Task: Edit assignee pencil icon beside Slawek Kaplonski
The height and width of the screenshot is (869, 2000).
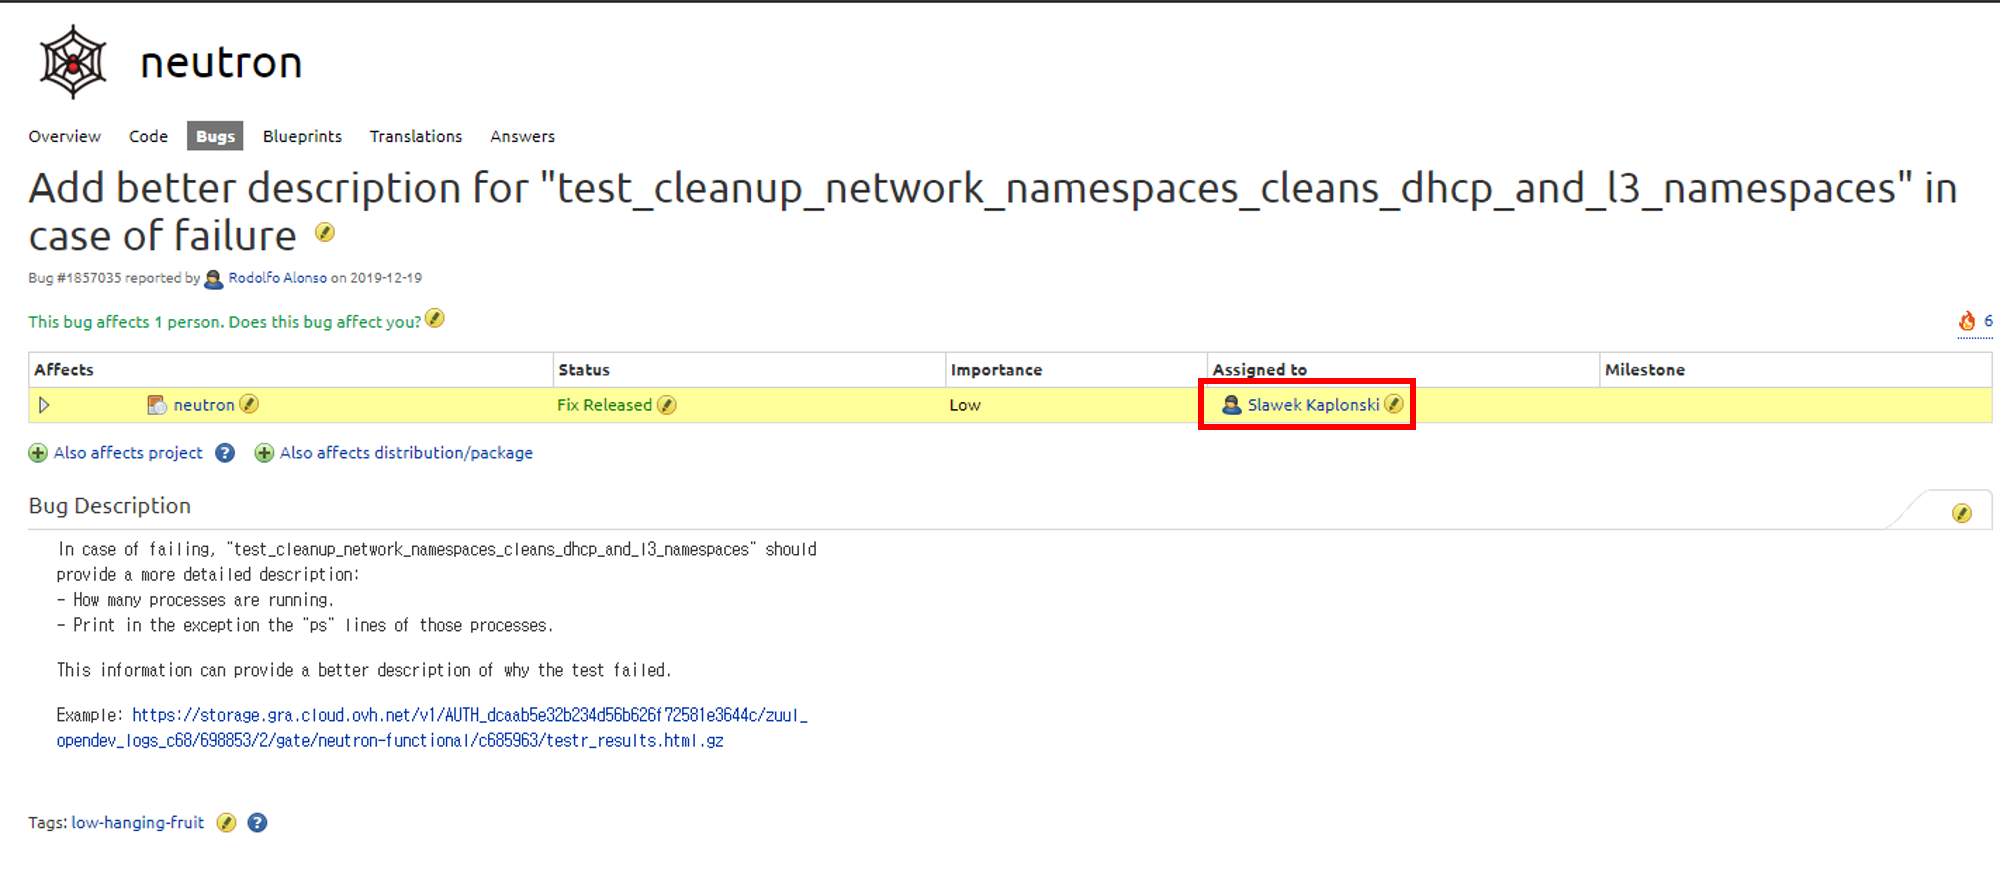Action: (1394, 404)
